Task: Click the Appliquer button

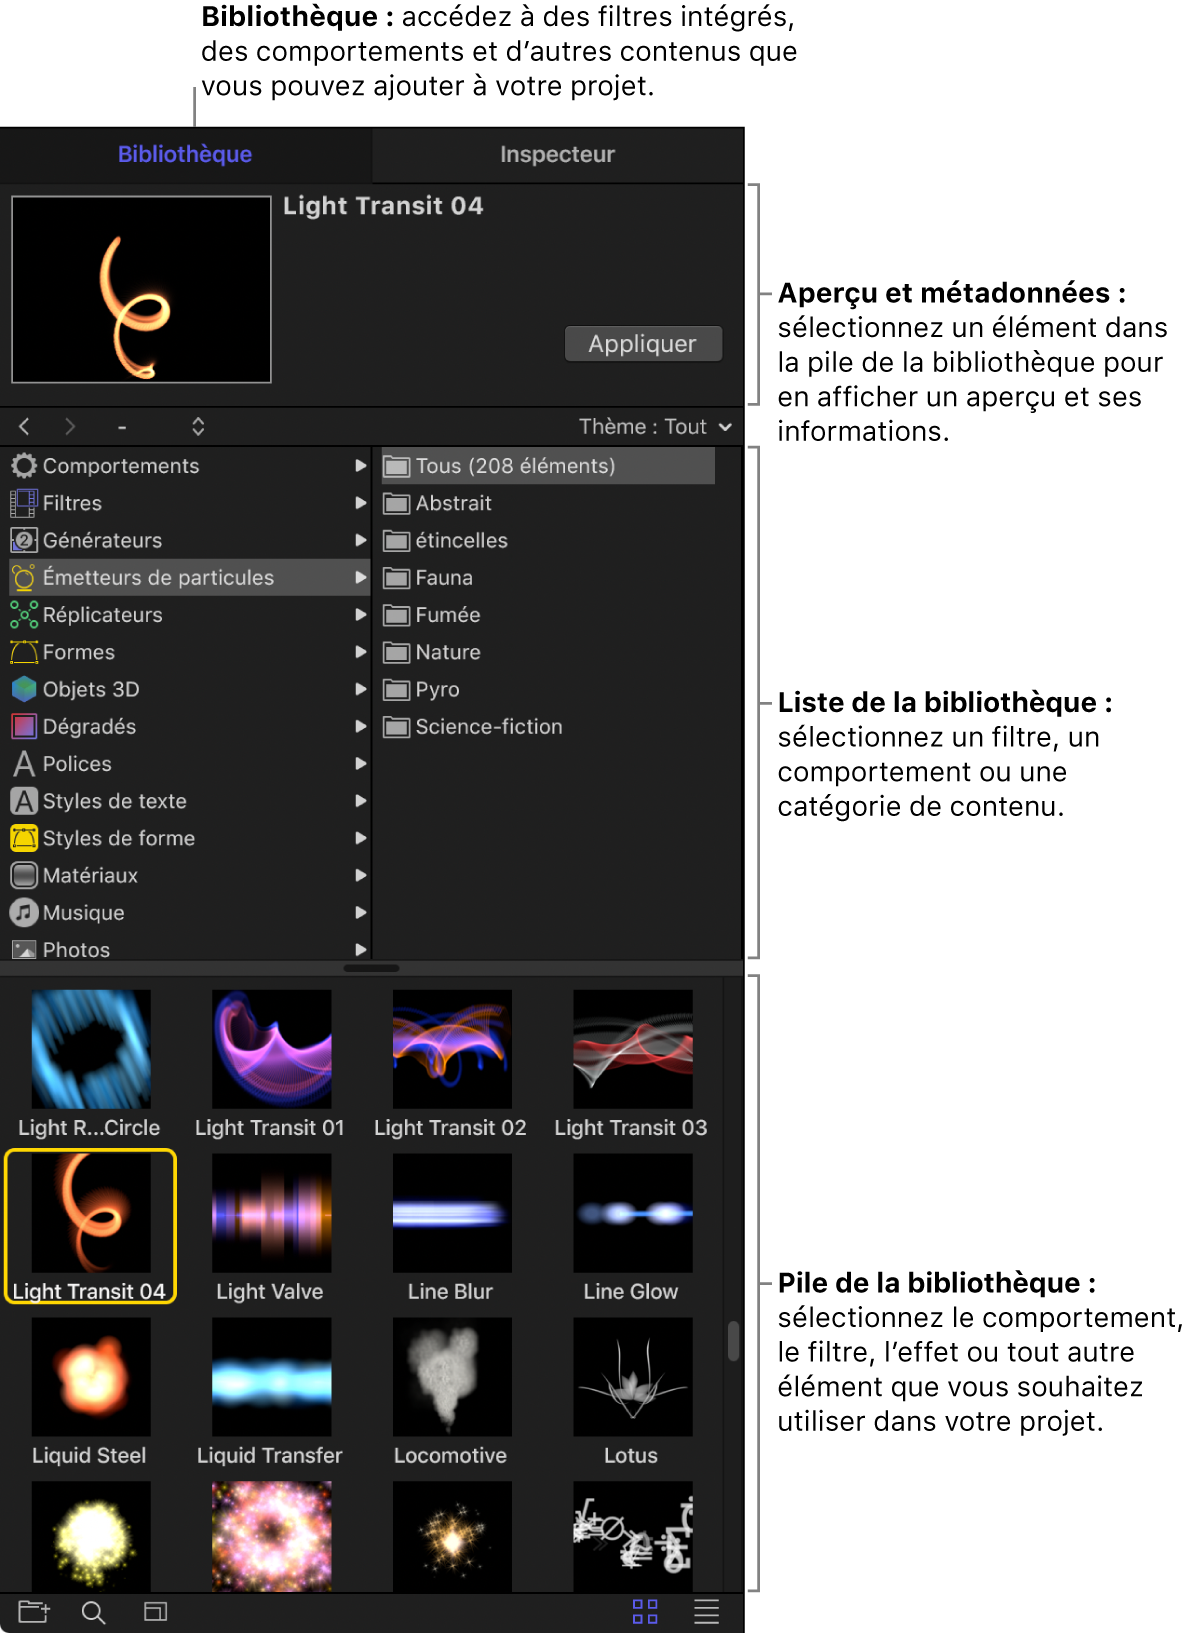Action: point(643,344)
